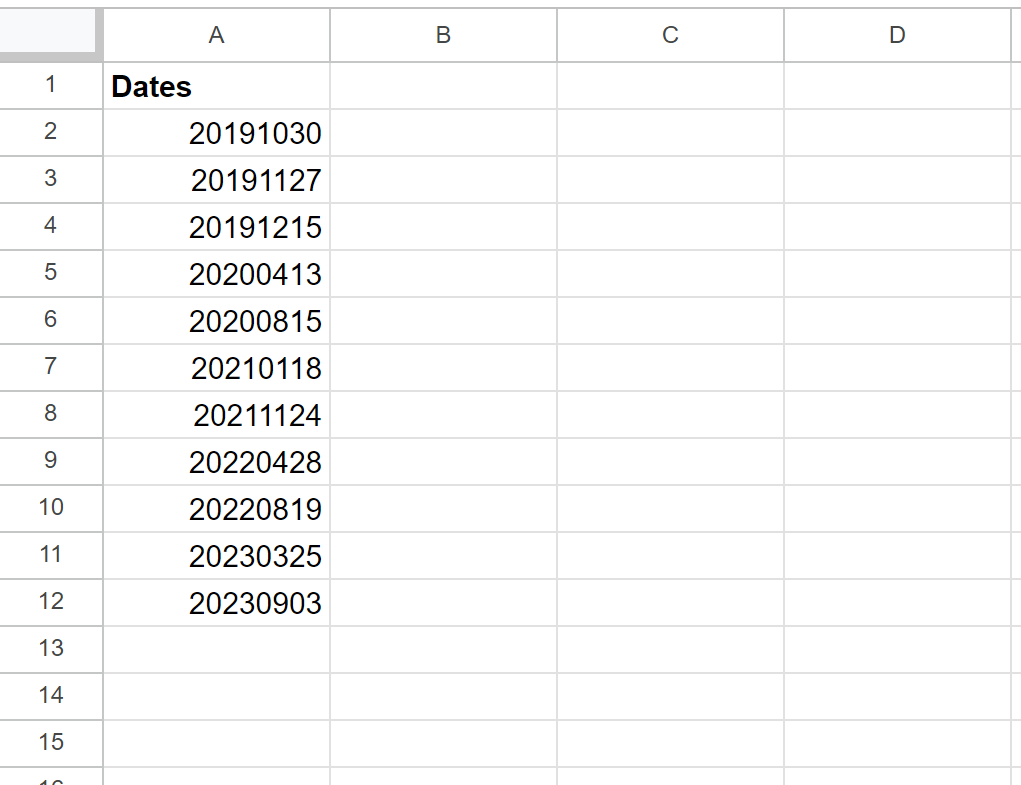Select column B header

tap(442, 35)
